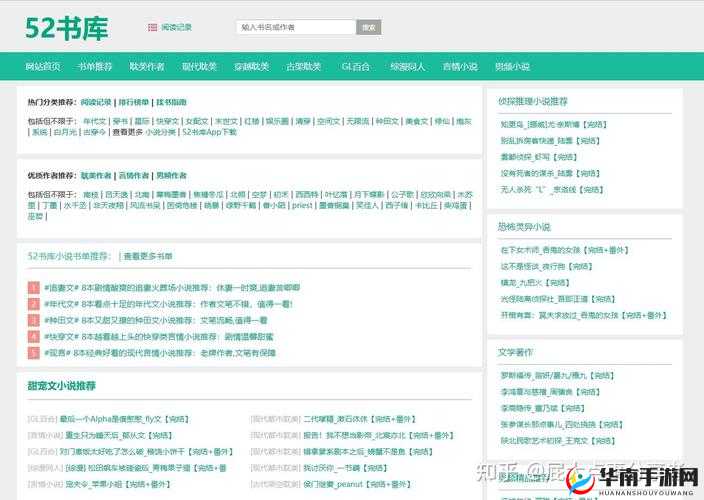This screenshot has height=500, width=704.
Task: Open the 快穿文 category link
Action: [x=167, y=121]
